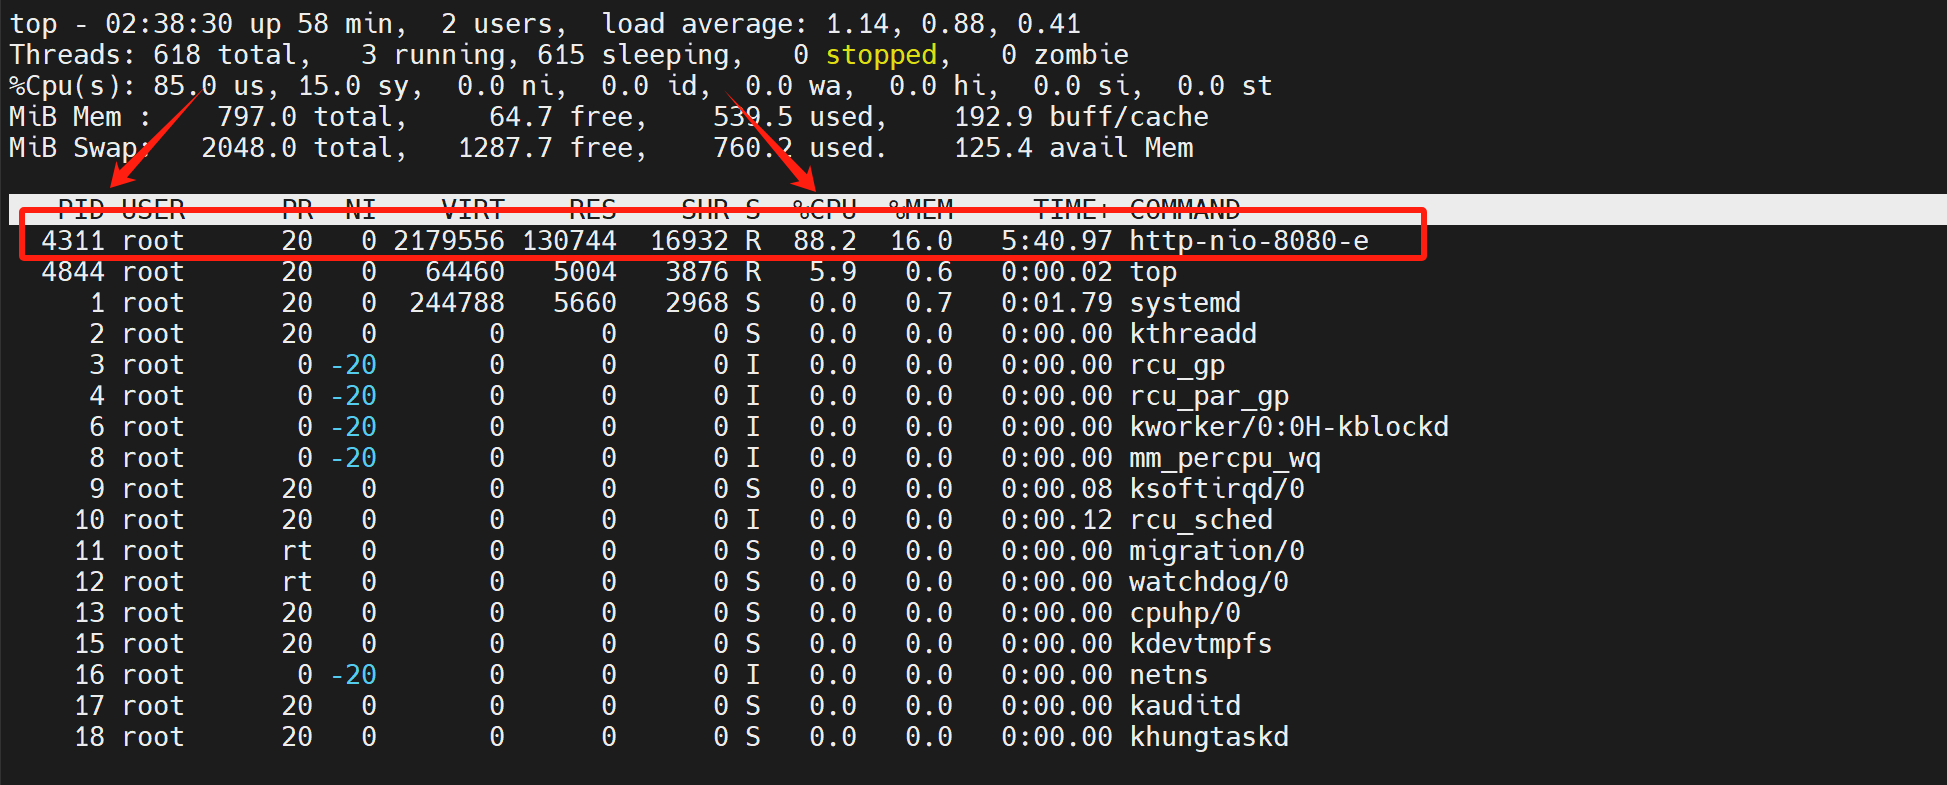1947x785 pixels.
Task: Click the %MEM column header
Action: (921, 209)
